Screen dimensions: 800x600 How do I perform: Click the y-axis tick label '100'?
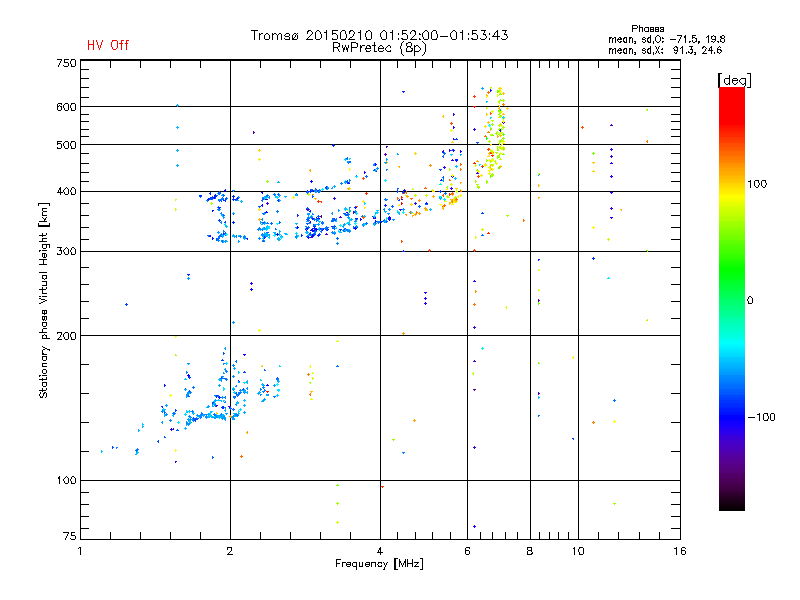coord(66,481)
